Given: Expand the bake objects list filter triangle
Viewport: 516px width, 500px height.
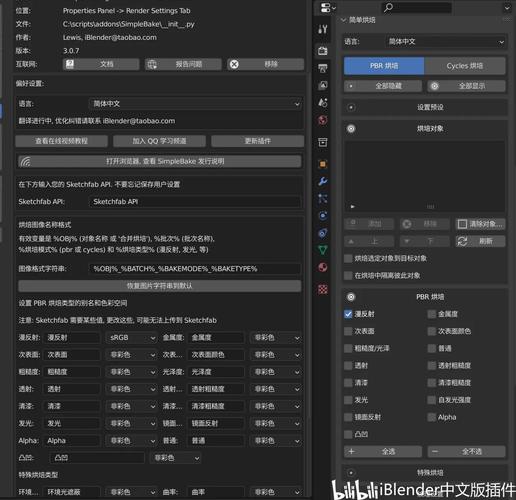Looking at the screenshot, I should pyautogui.click(x=353, y=207).
